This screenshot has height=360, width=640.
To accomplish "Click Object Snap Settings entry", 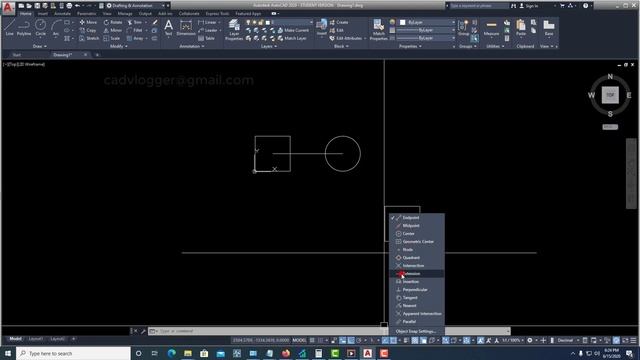I will pyautogui.click(x=416, y=331).
